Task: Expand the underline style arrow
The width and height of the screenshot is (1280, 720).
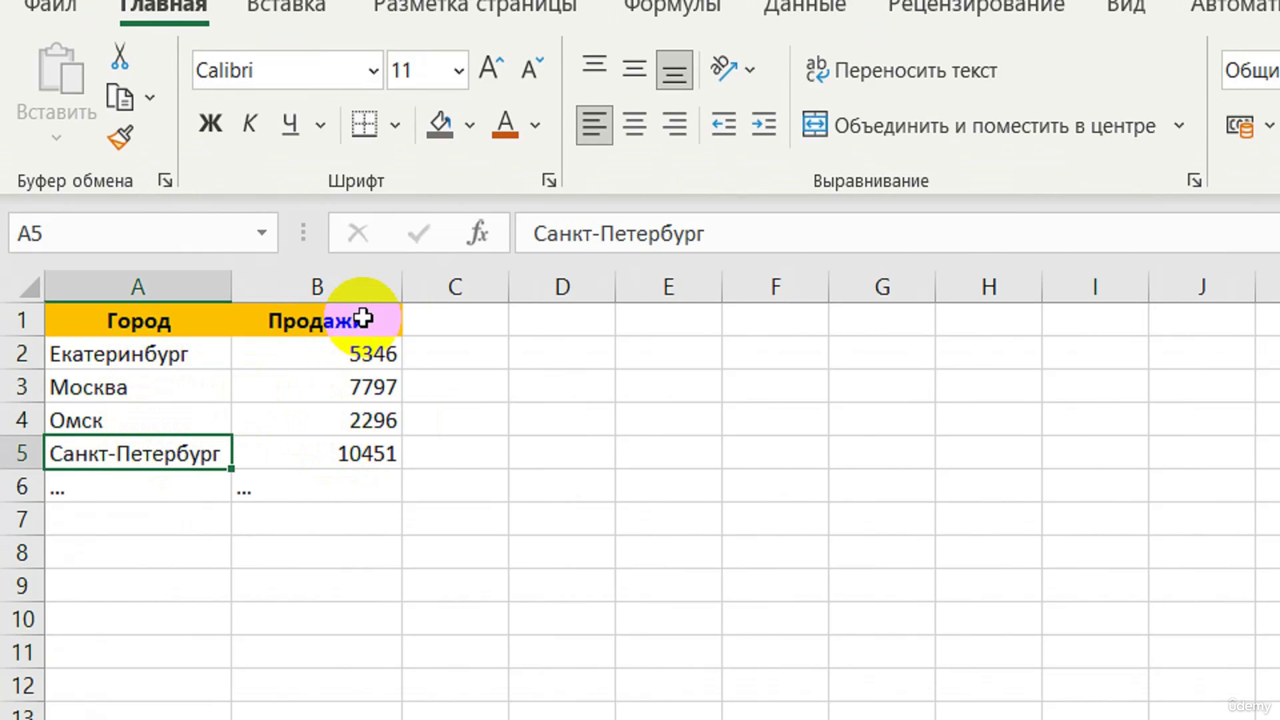Action: tap(320, 126)
